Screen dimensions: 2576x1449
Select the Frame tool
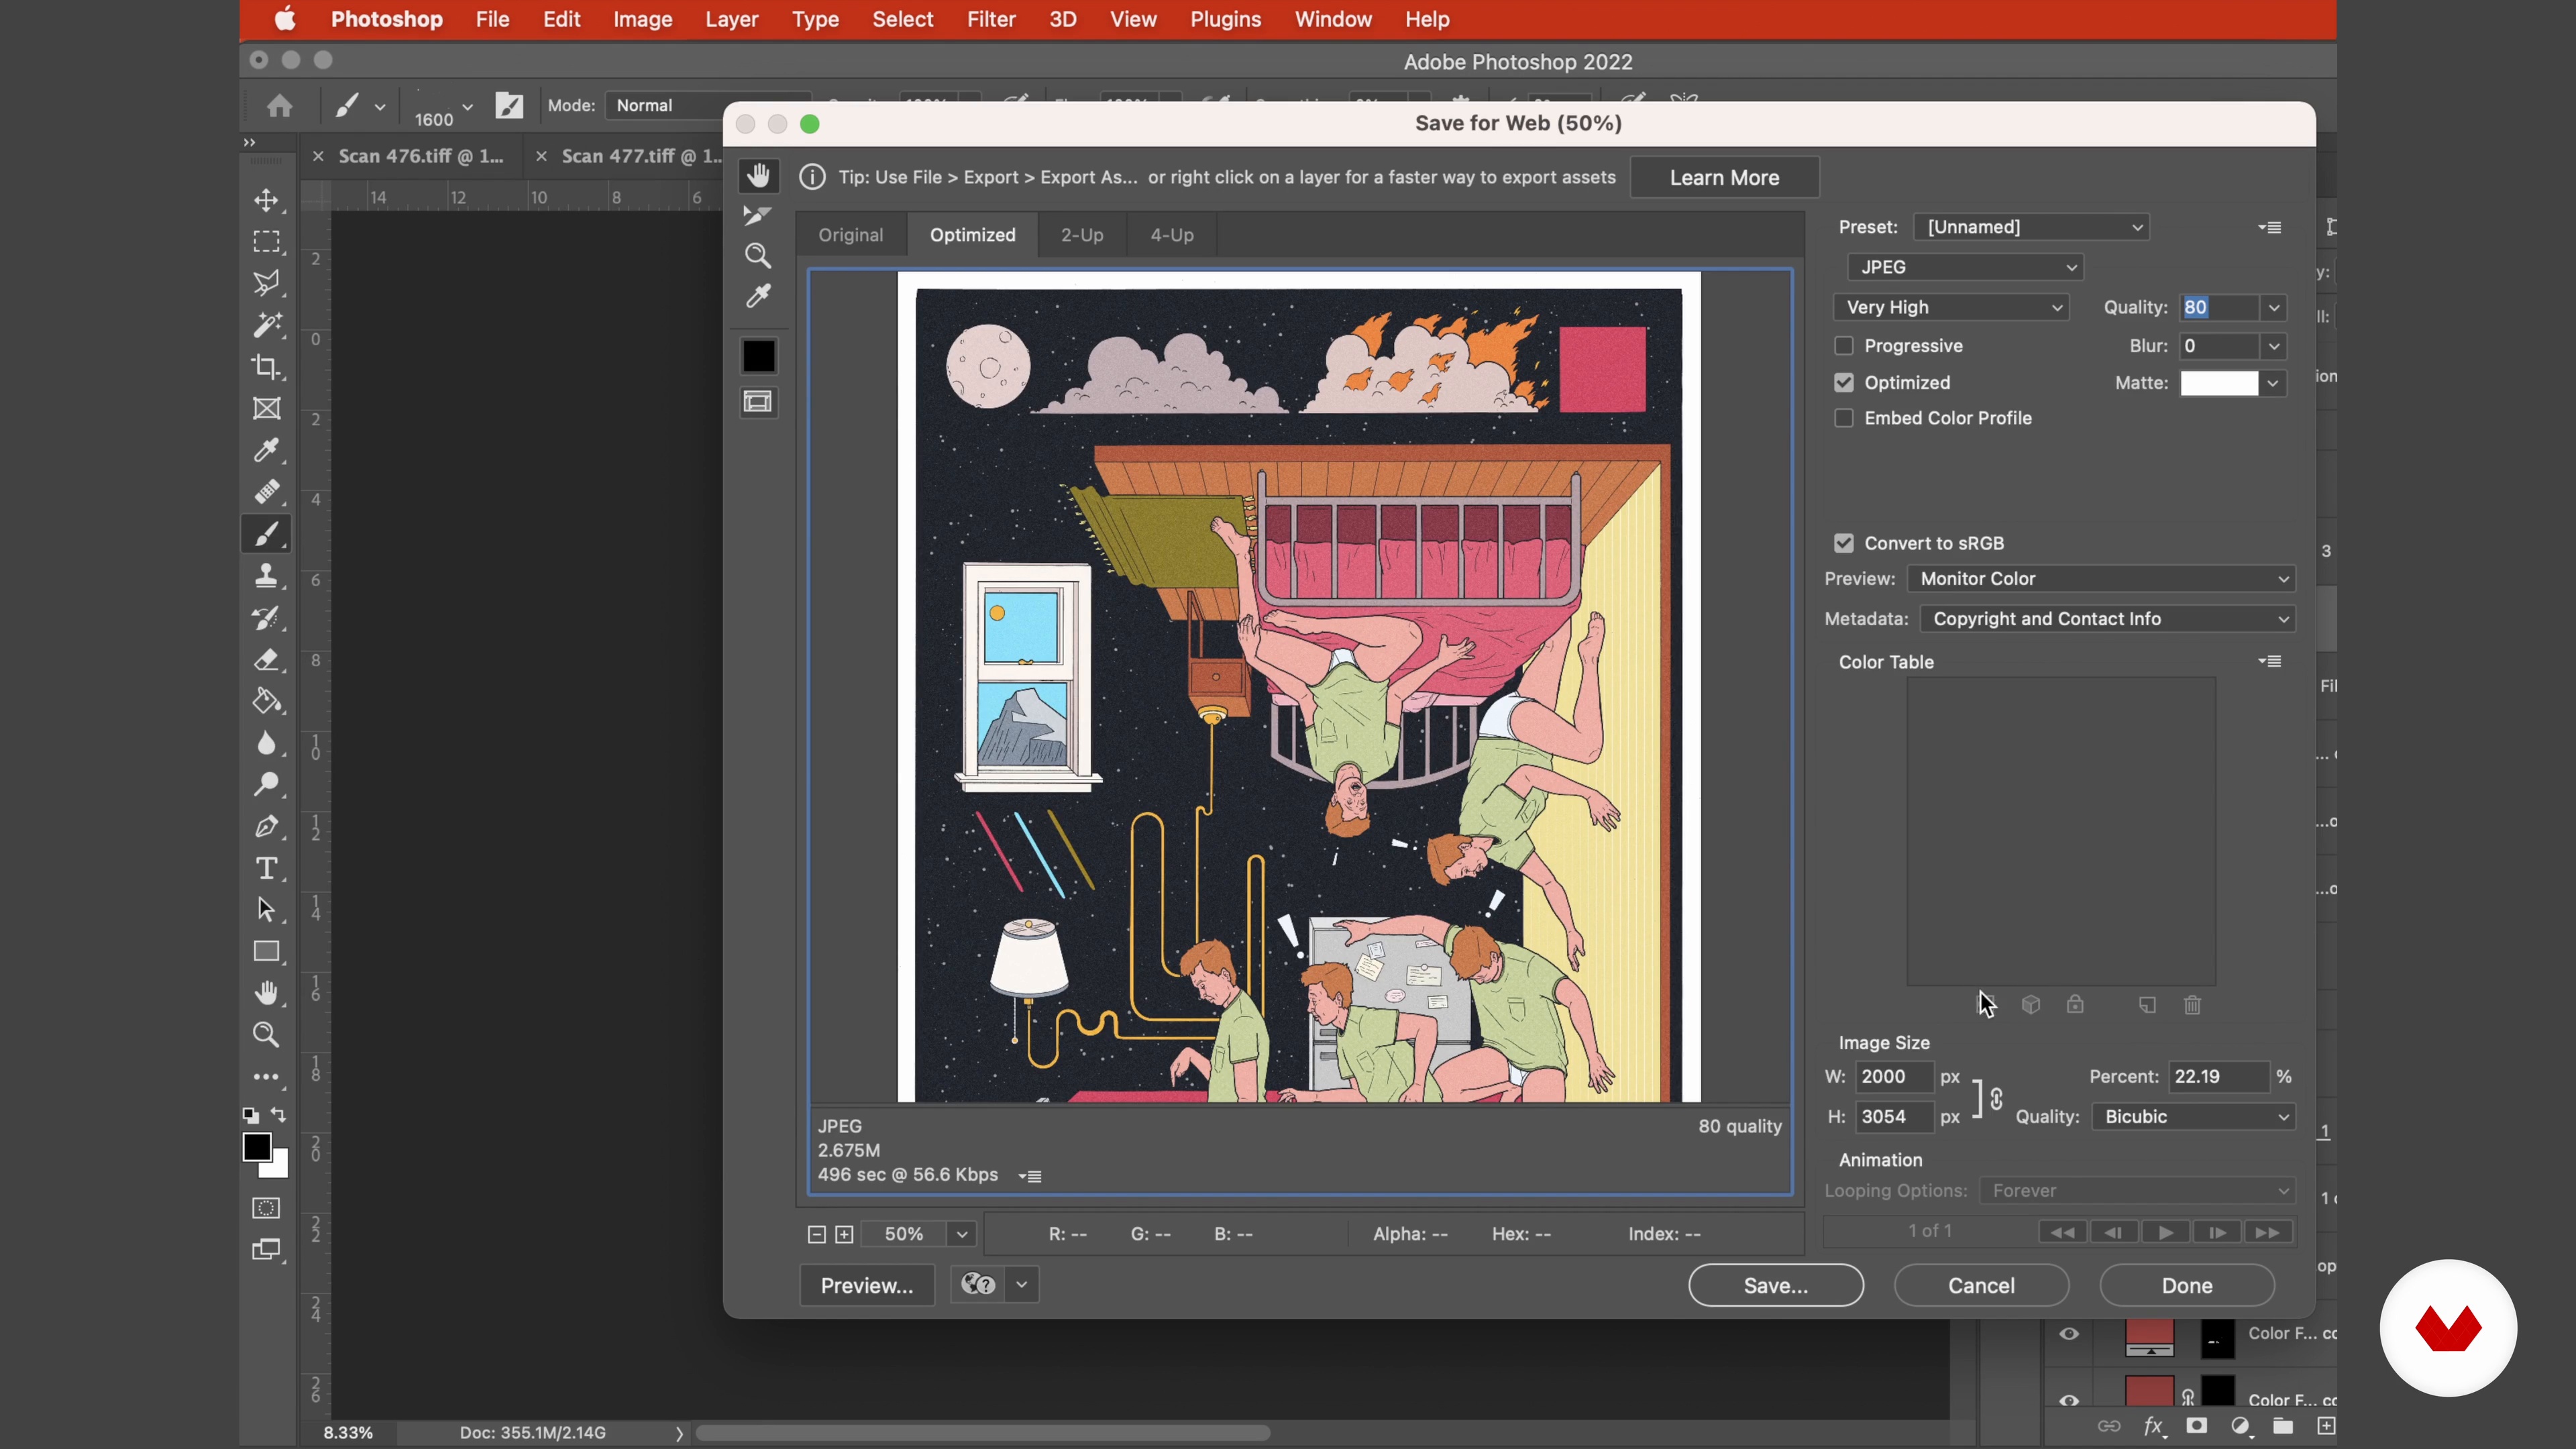click(x=266, y=408)
